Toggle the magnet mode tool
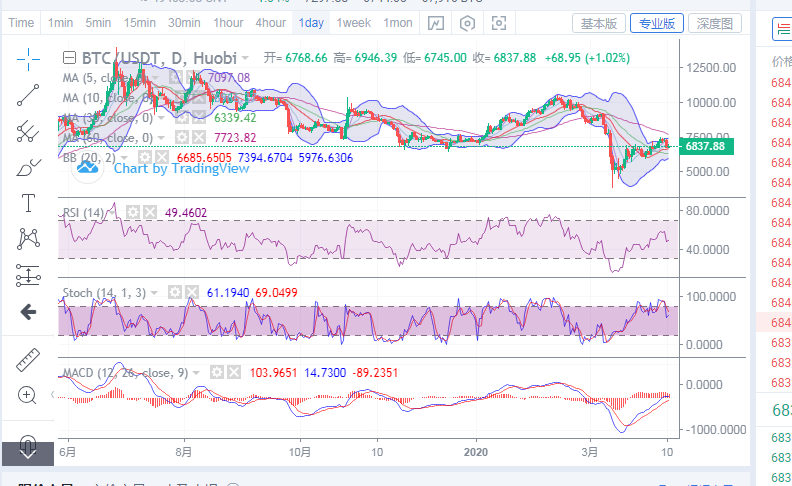Screen dimensions: 792x486 [x=28, y=445]
